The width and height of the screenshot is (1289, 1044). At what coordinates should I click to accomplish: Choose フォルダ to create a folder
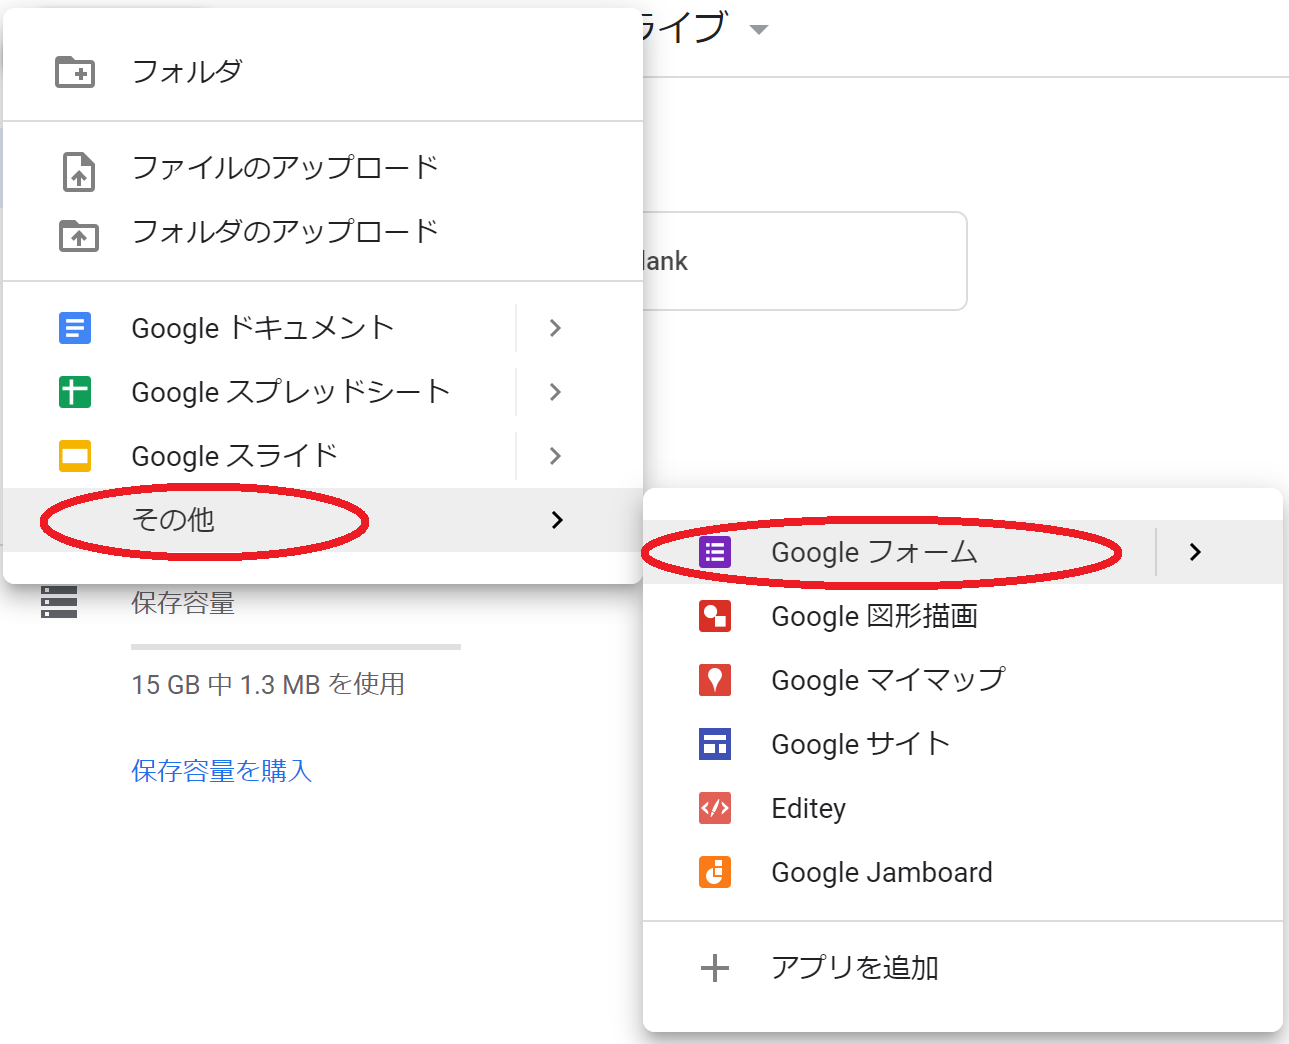pos(322,72)
